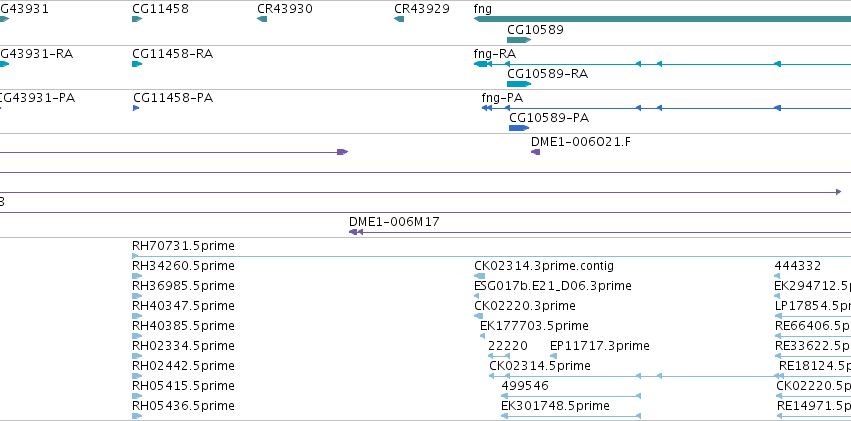Click the CG11458 gene arrow glyph
This screenshot has width=851, height=421.
click(x=137, y=19)
